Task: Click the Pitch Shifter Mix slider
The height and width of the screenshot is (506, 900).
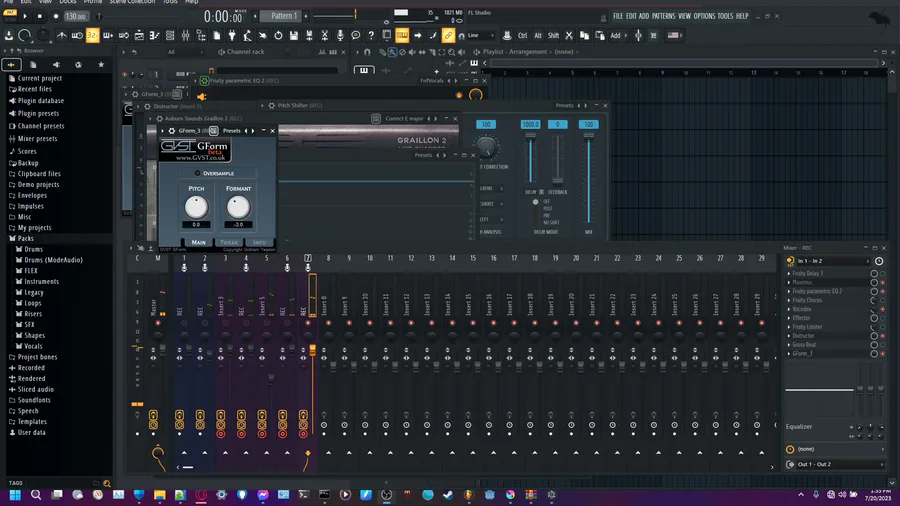Action: (x=588, y=178)
